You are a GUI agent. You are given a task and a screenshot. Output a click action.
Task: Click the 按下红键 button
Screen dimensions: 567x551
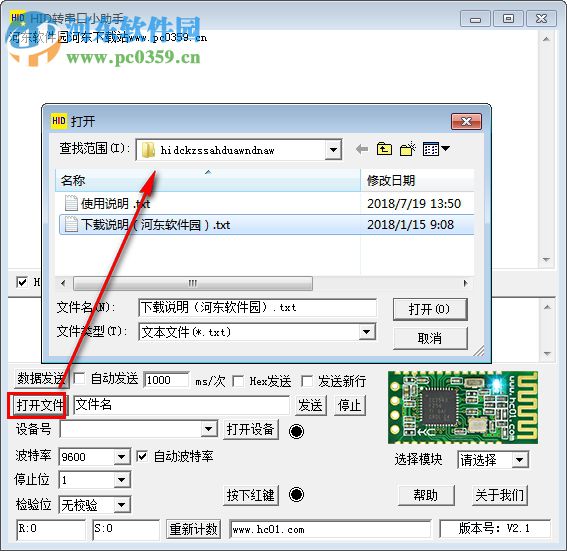(250, 495)
